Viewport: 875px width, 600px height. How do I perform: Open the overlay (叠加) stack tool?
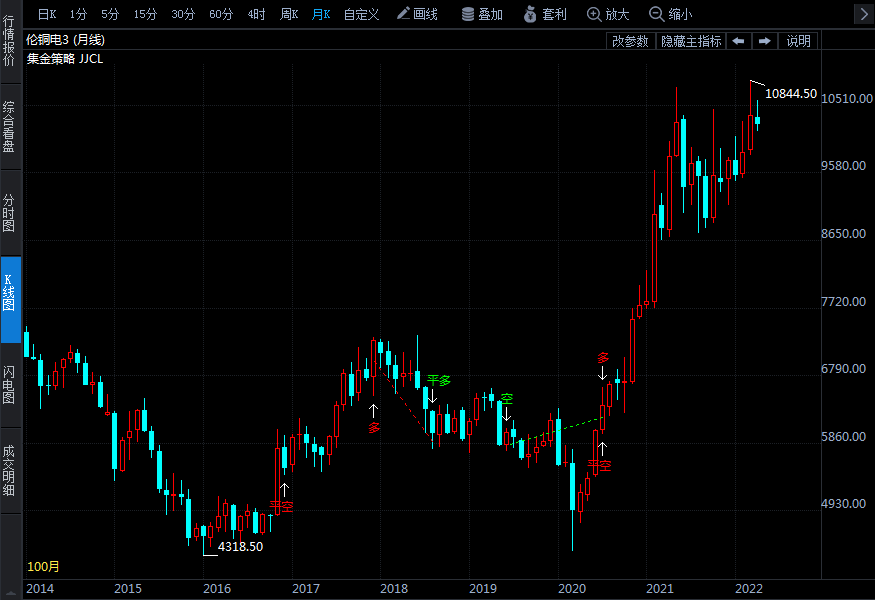pos(482,15)
